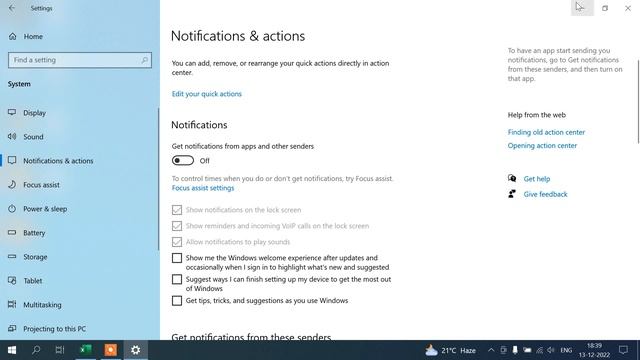Check Show notifications on the lock screen
The height and width of the screenshot is (360, 640).
177,210
